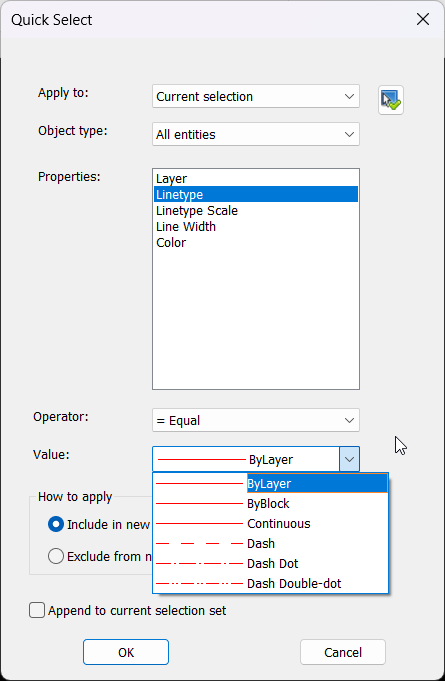Confirm with the OK button
The image size is (445, 681).
coord(126,652)
